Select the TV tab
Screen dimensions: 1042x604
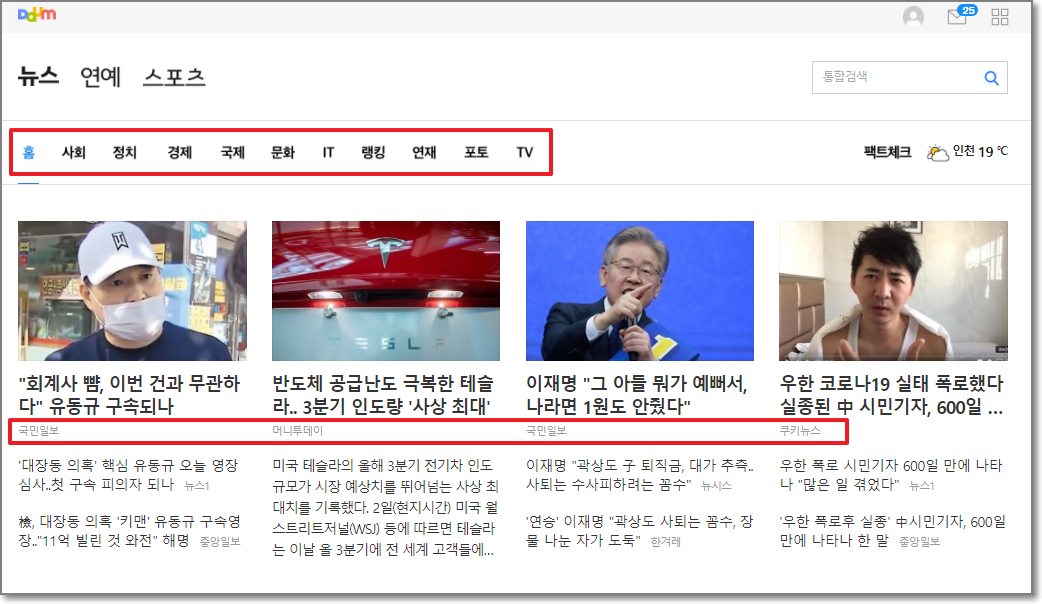[x=525, y=152]
